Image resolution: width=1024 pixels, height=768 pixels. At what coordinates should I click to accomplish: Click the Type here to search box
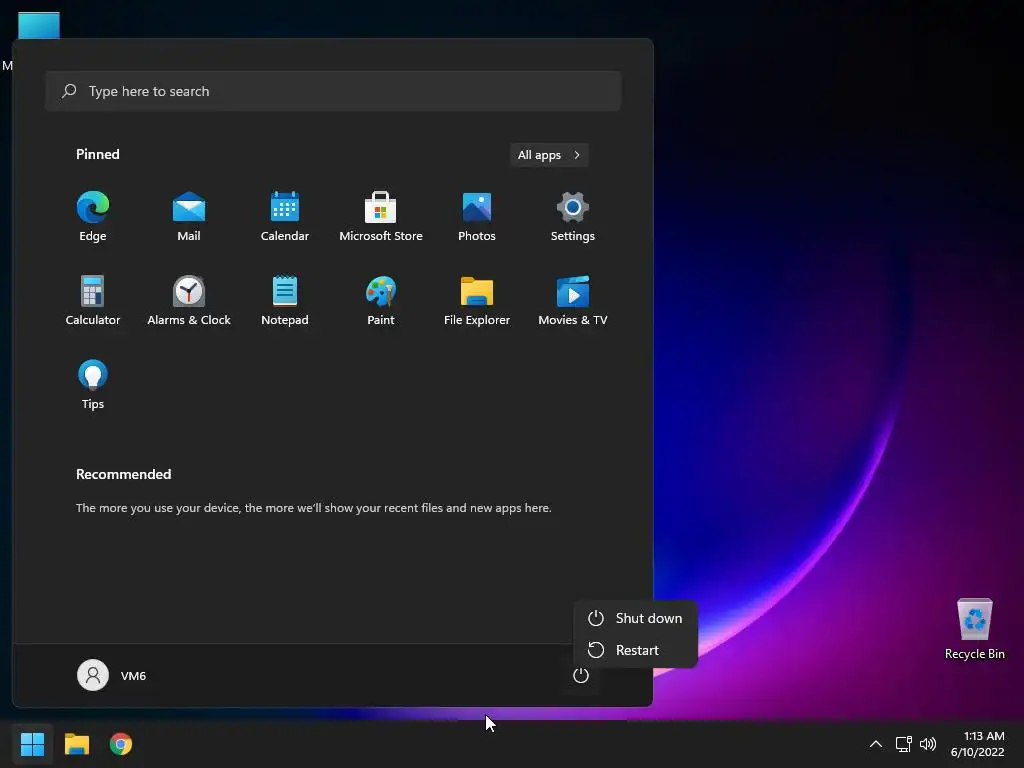(x=333, y=91)
